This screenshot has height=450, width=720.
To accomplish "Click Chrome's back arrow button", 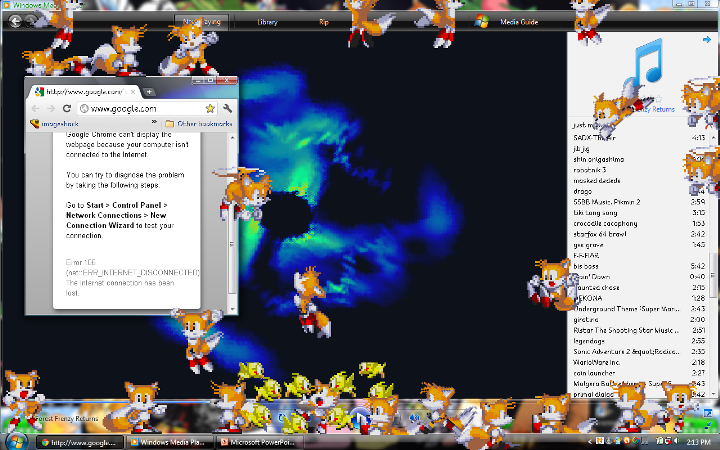I will pyautogui.click(x=35, y=108).
